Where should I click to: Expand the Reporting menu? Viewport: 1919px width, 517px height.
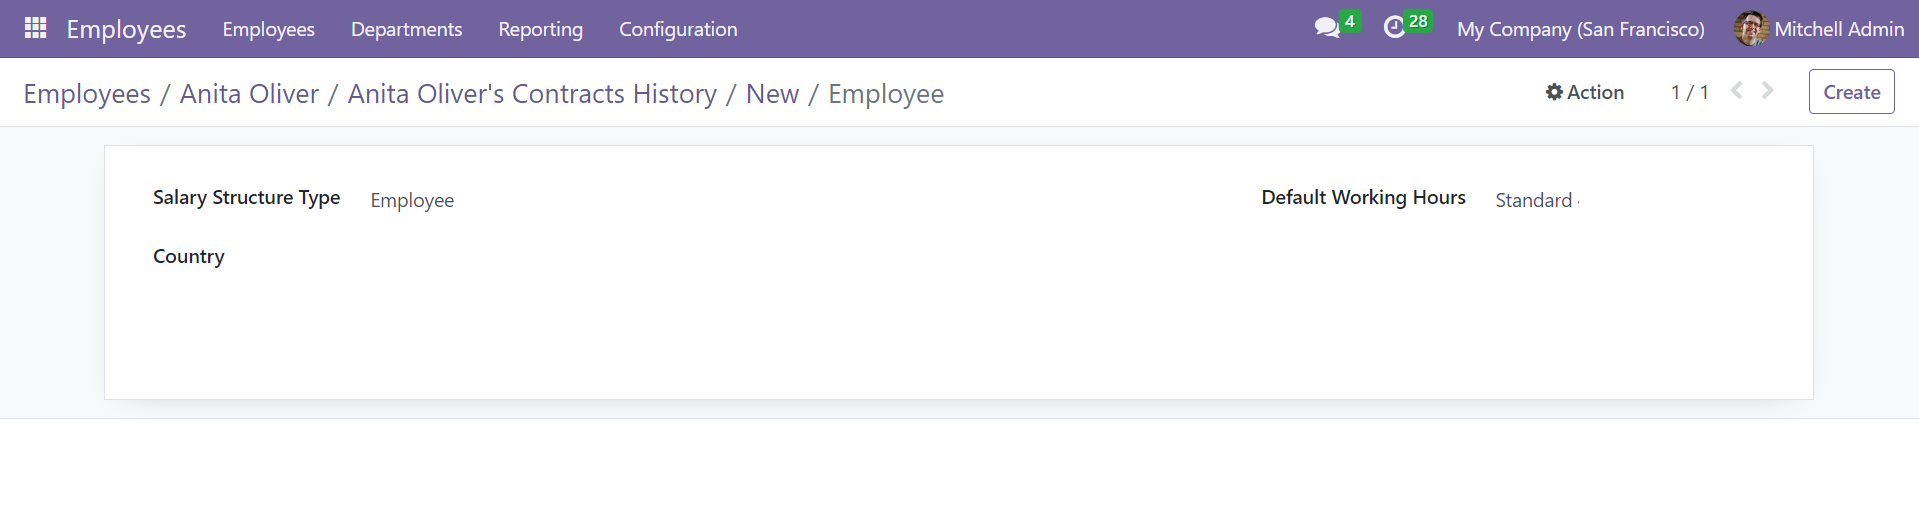tap(540, 29)
